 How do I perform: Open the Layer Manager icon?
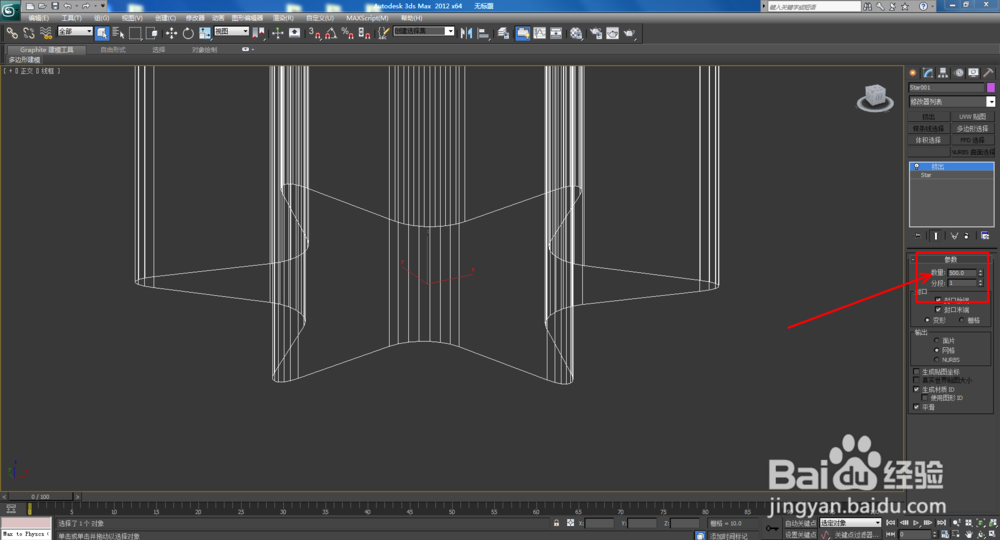pos(503,33)
